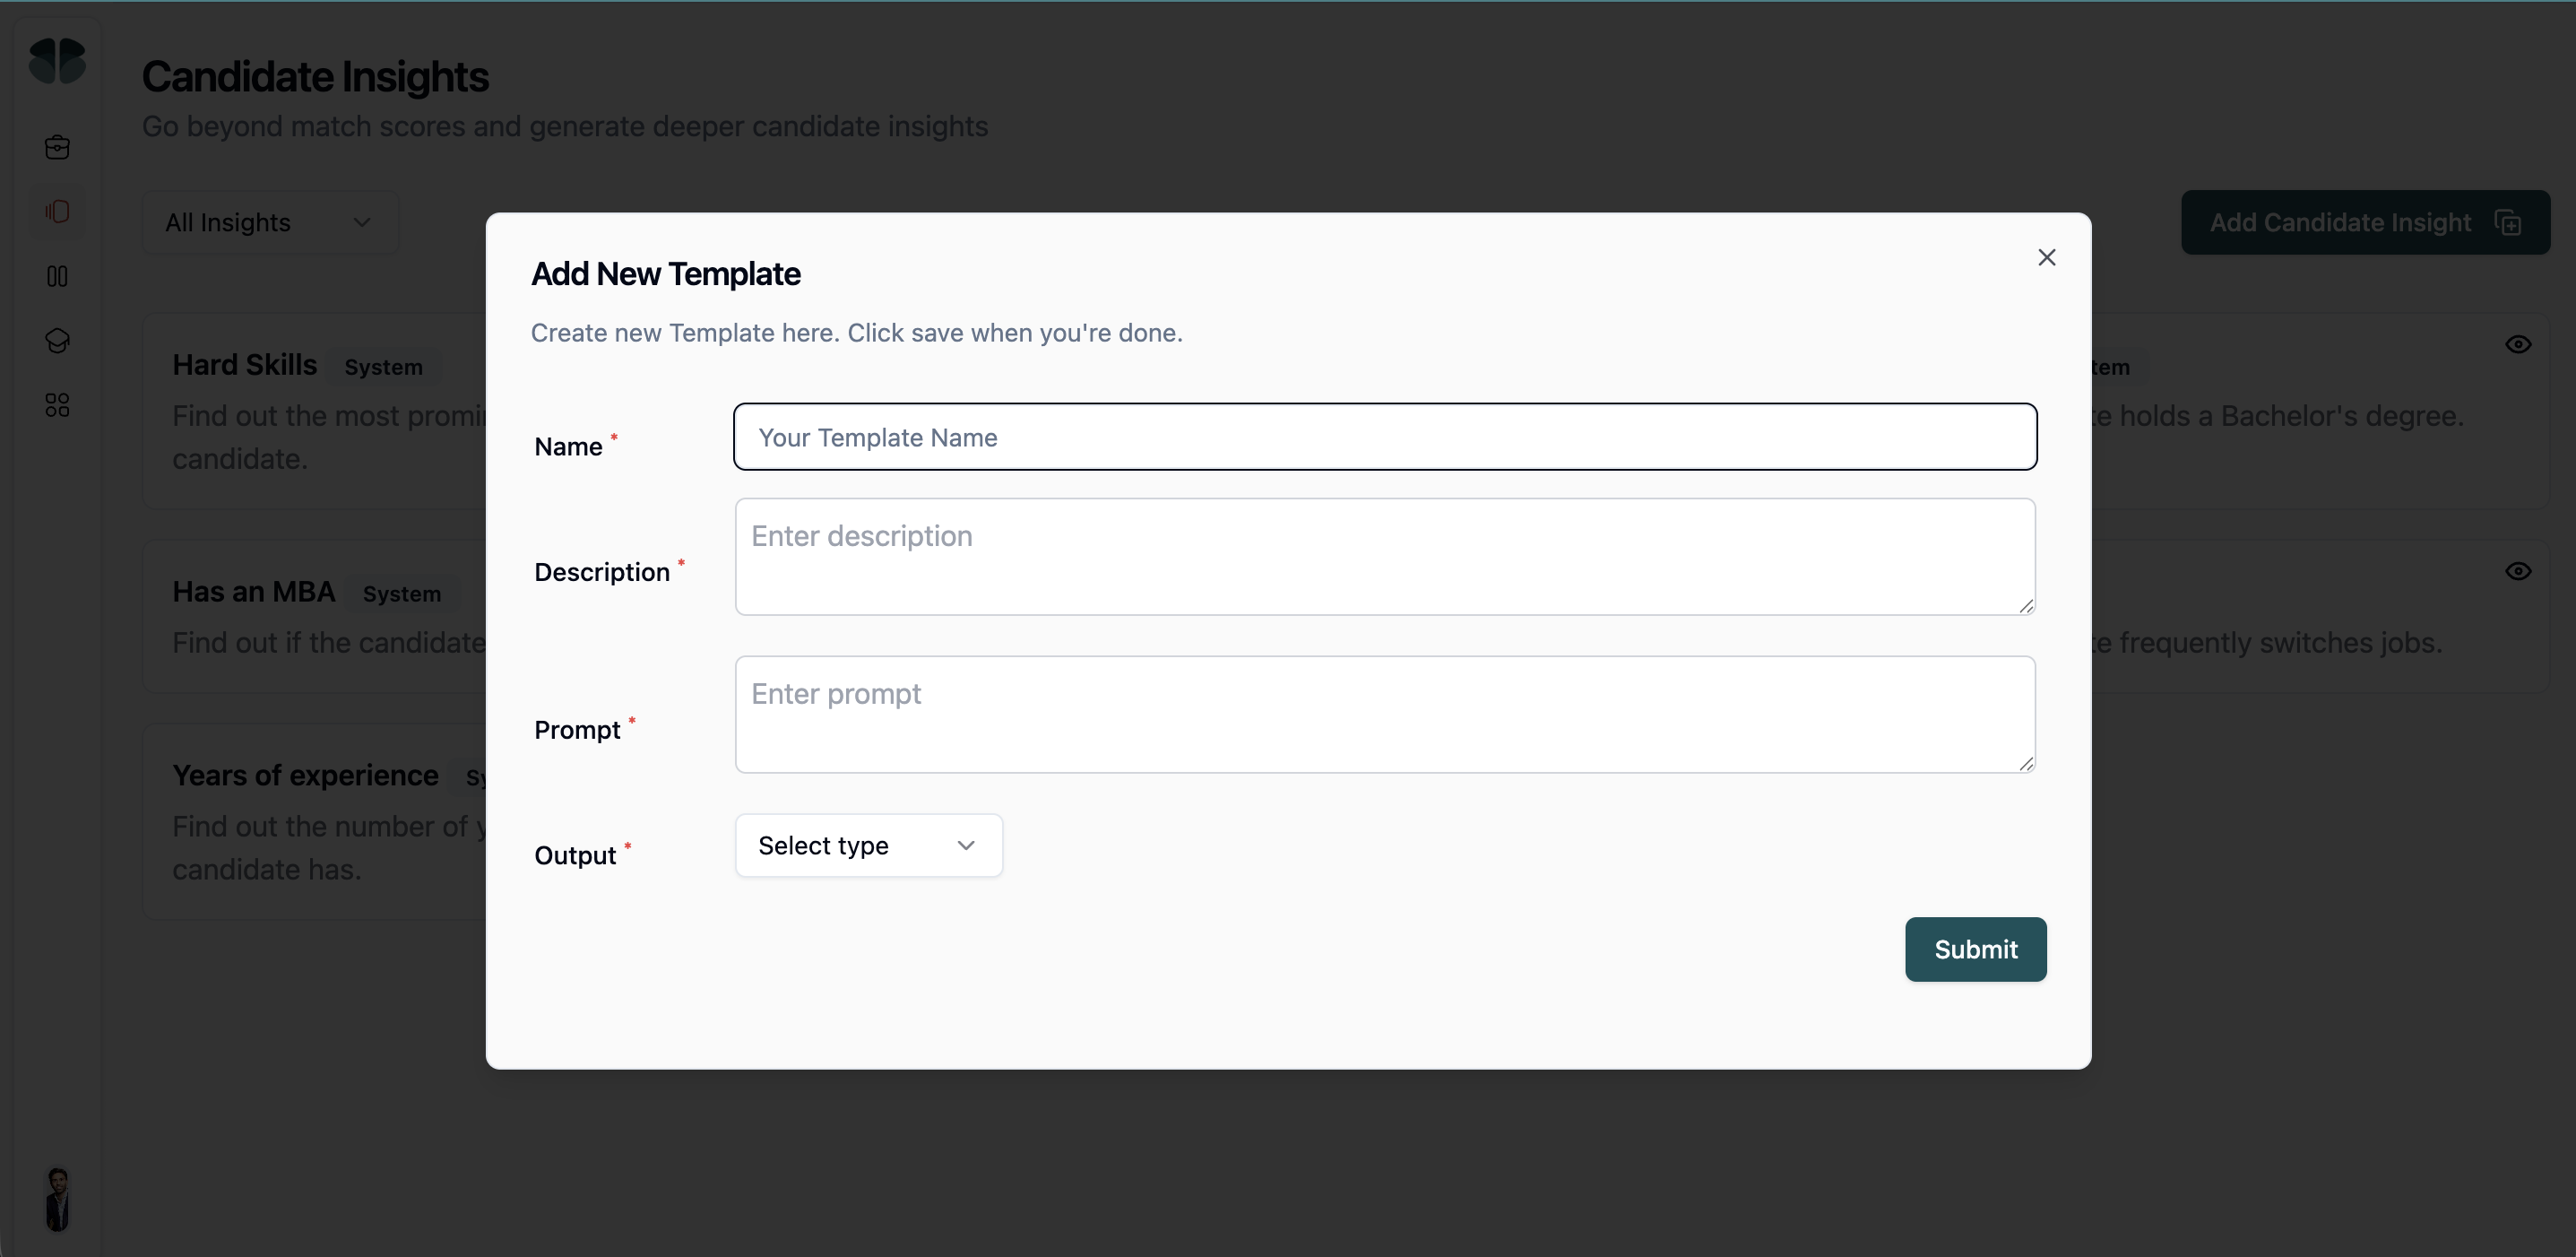Toggle the eye icon on the switches jobs card
2576x1257 pixels.
click(x=2518, y=571)
